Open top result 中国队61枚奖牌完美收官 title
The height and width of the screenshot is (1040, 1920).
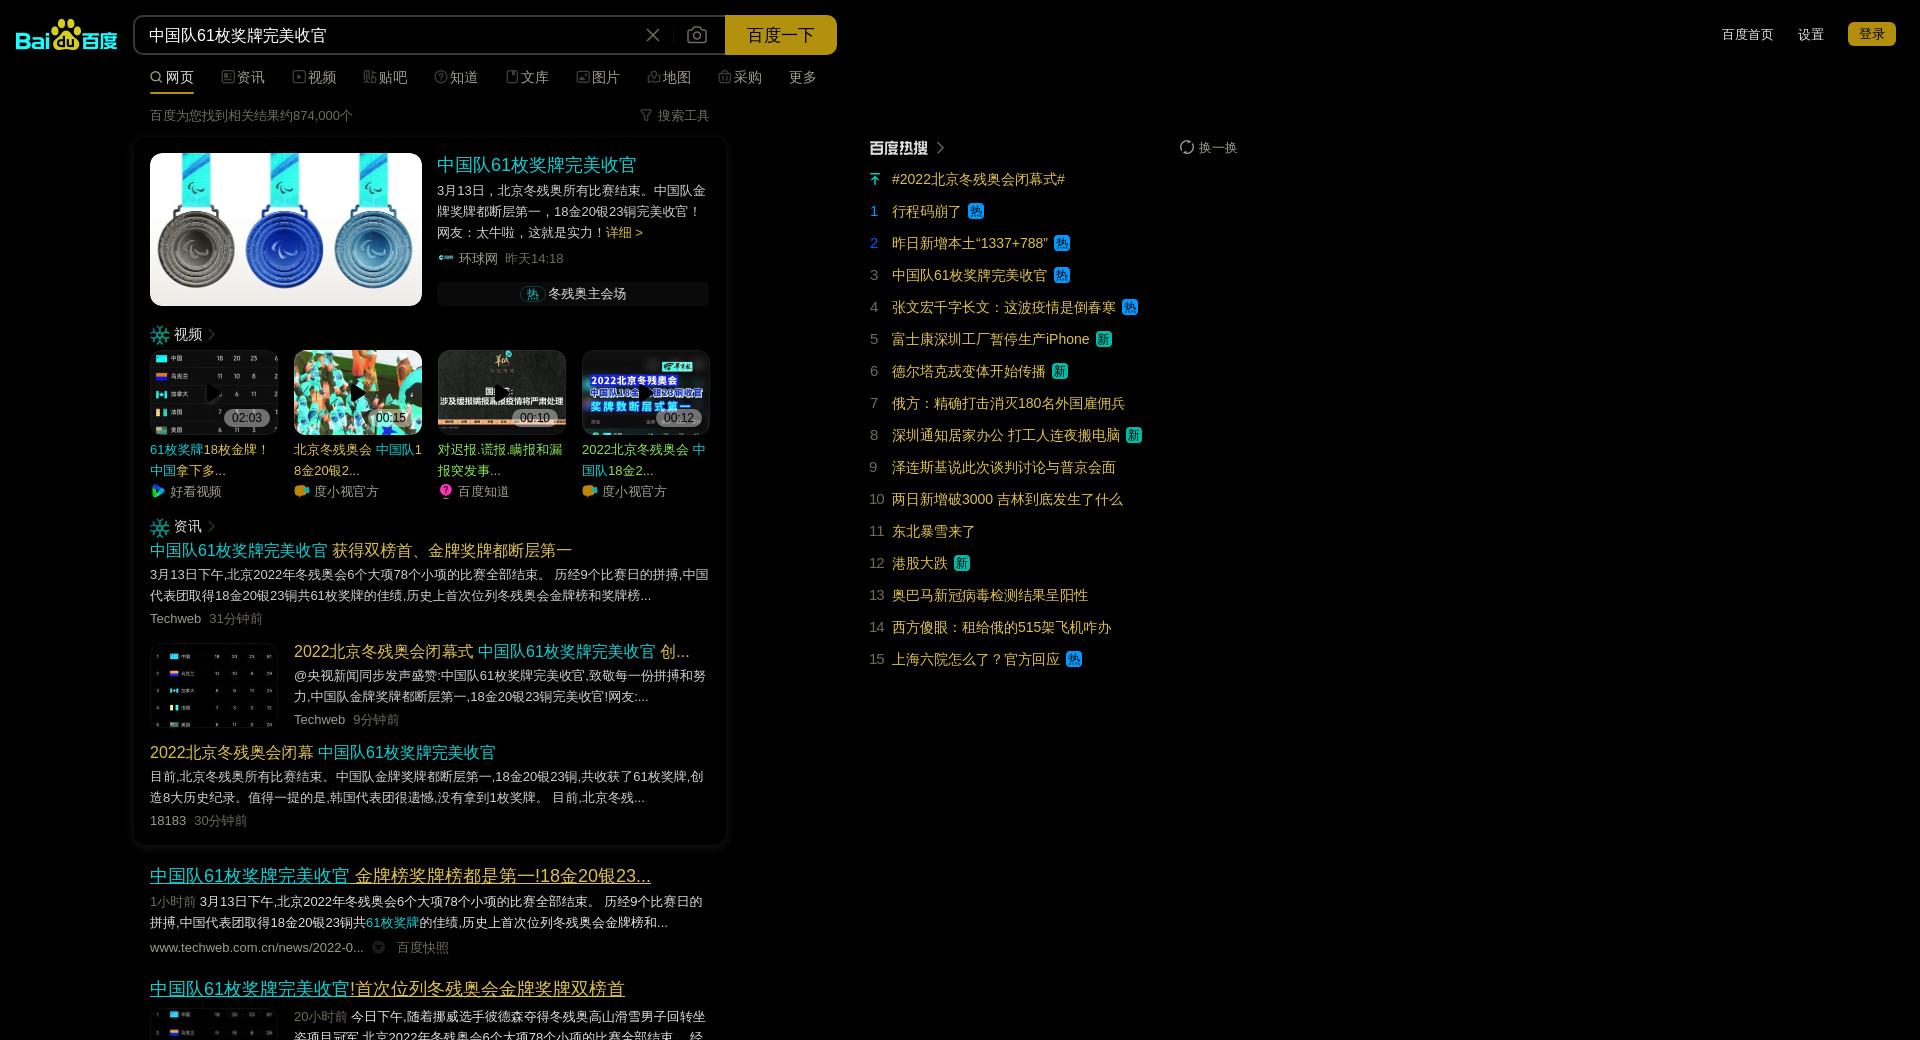[x=536, y=165]
